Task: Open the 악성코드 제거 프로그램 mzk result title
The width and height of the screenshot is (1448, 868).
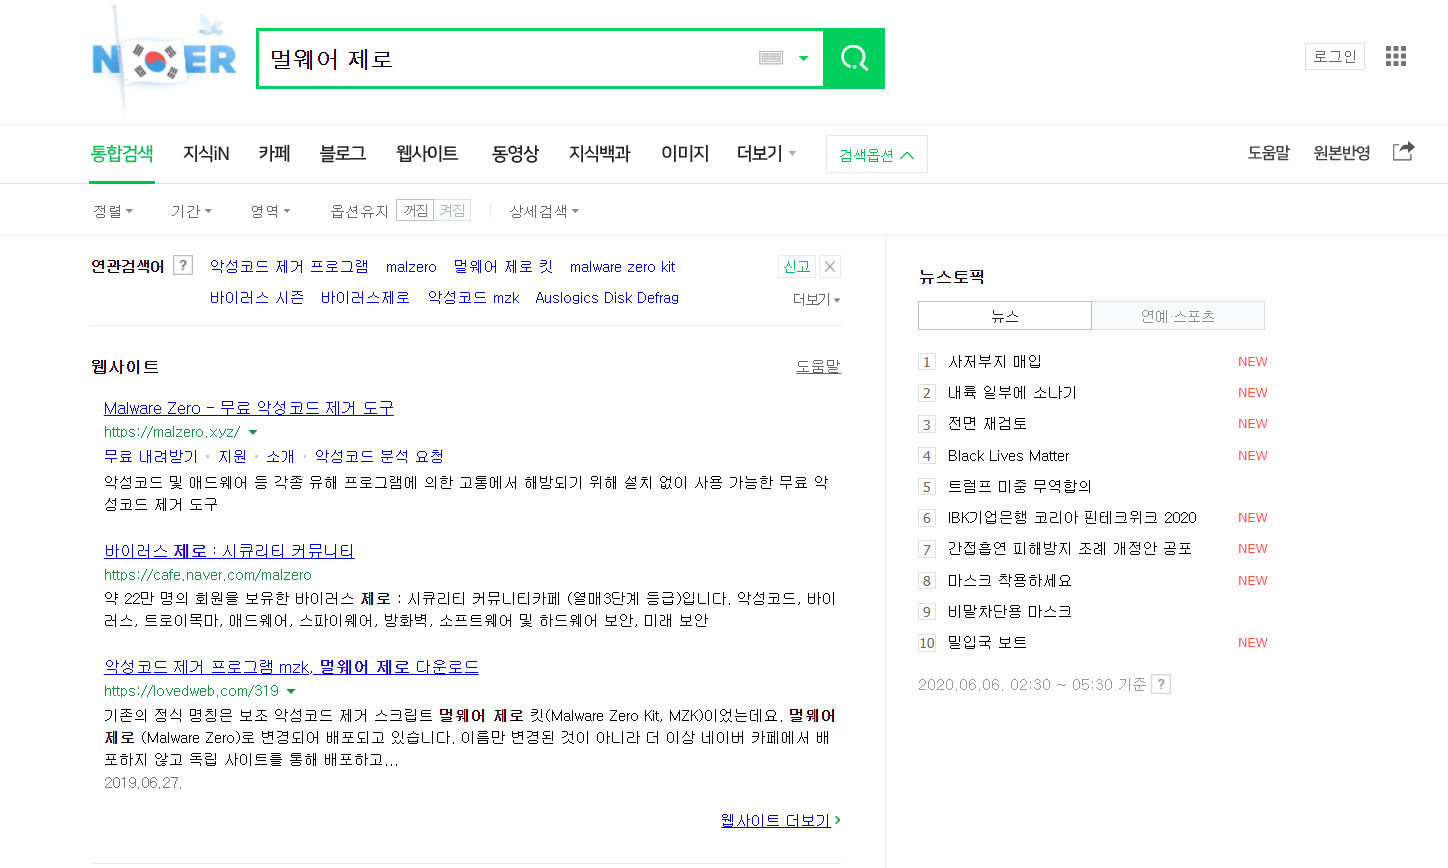Action: [x=291, y=667]
